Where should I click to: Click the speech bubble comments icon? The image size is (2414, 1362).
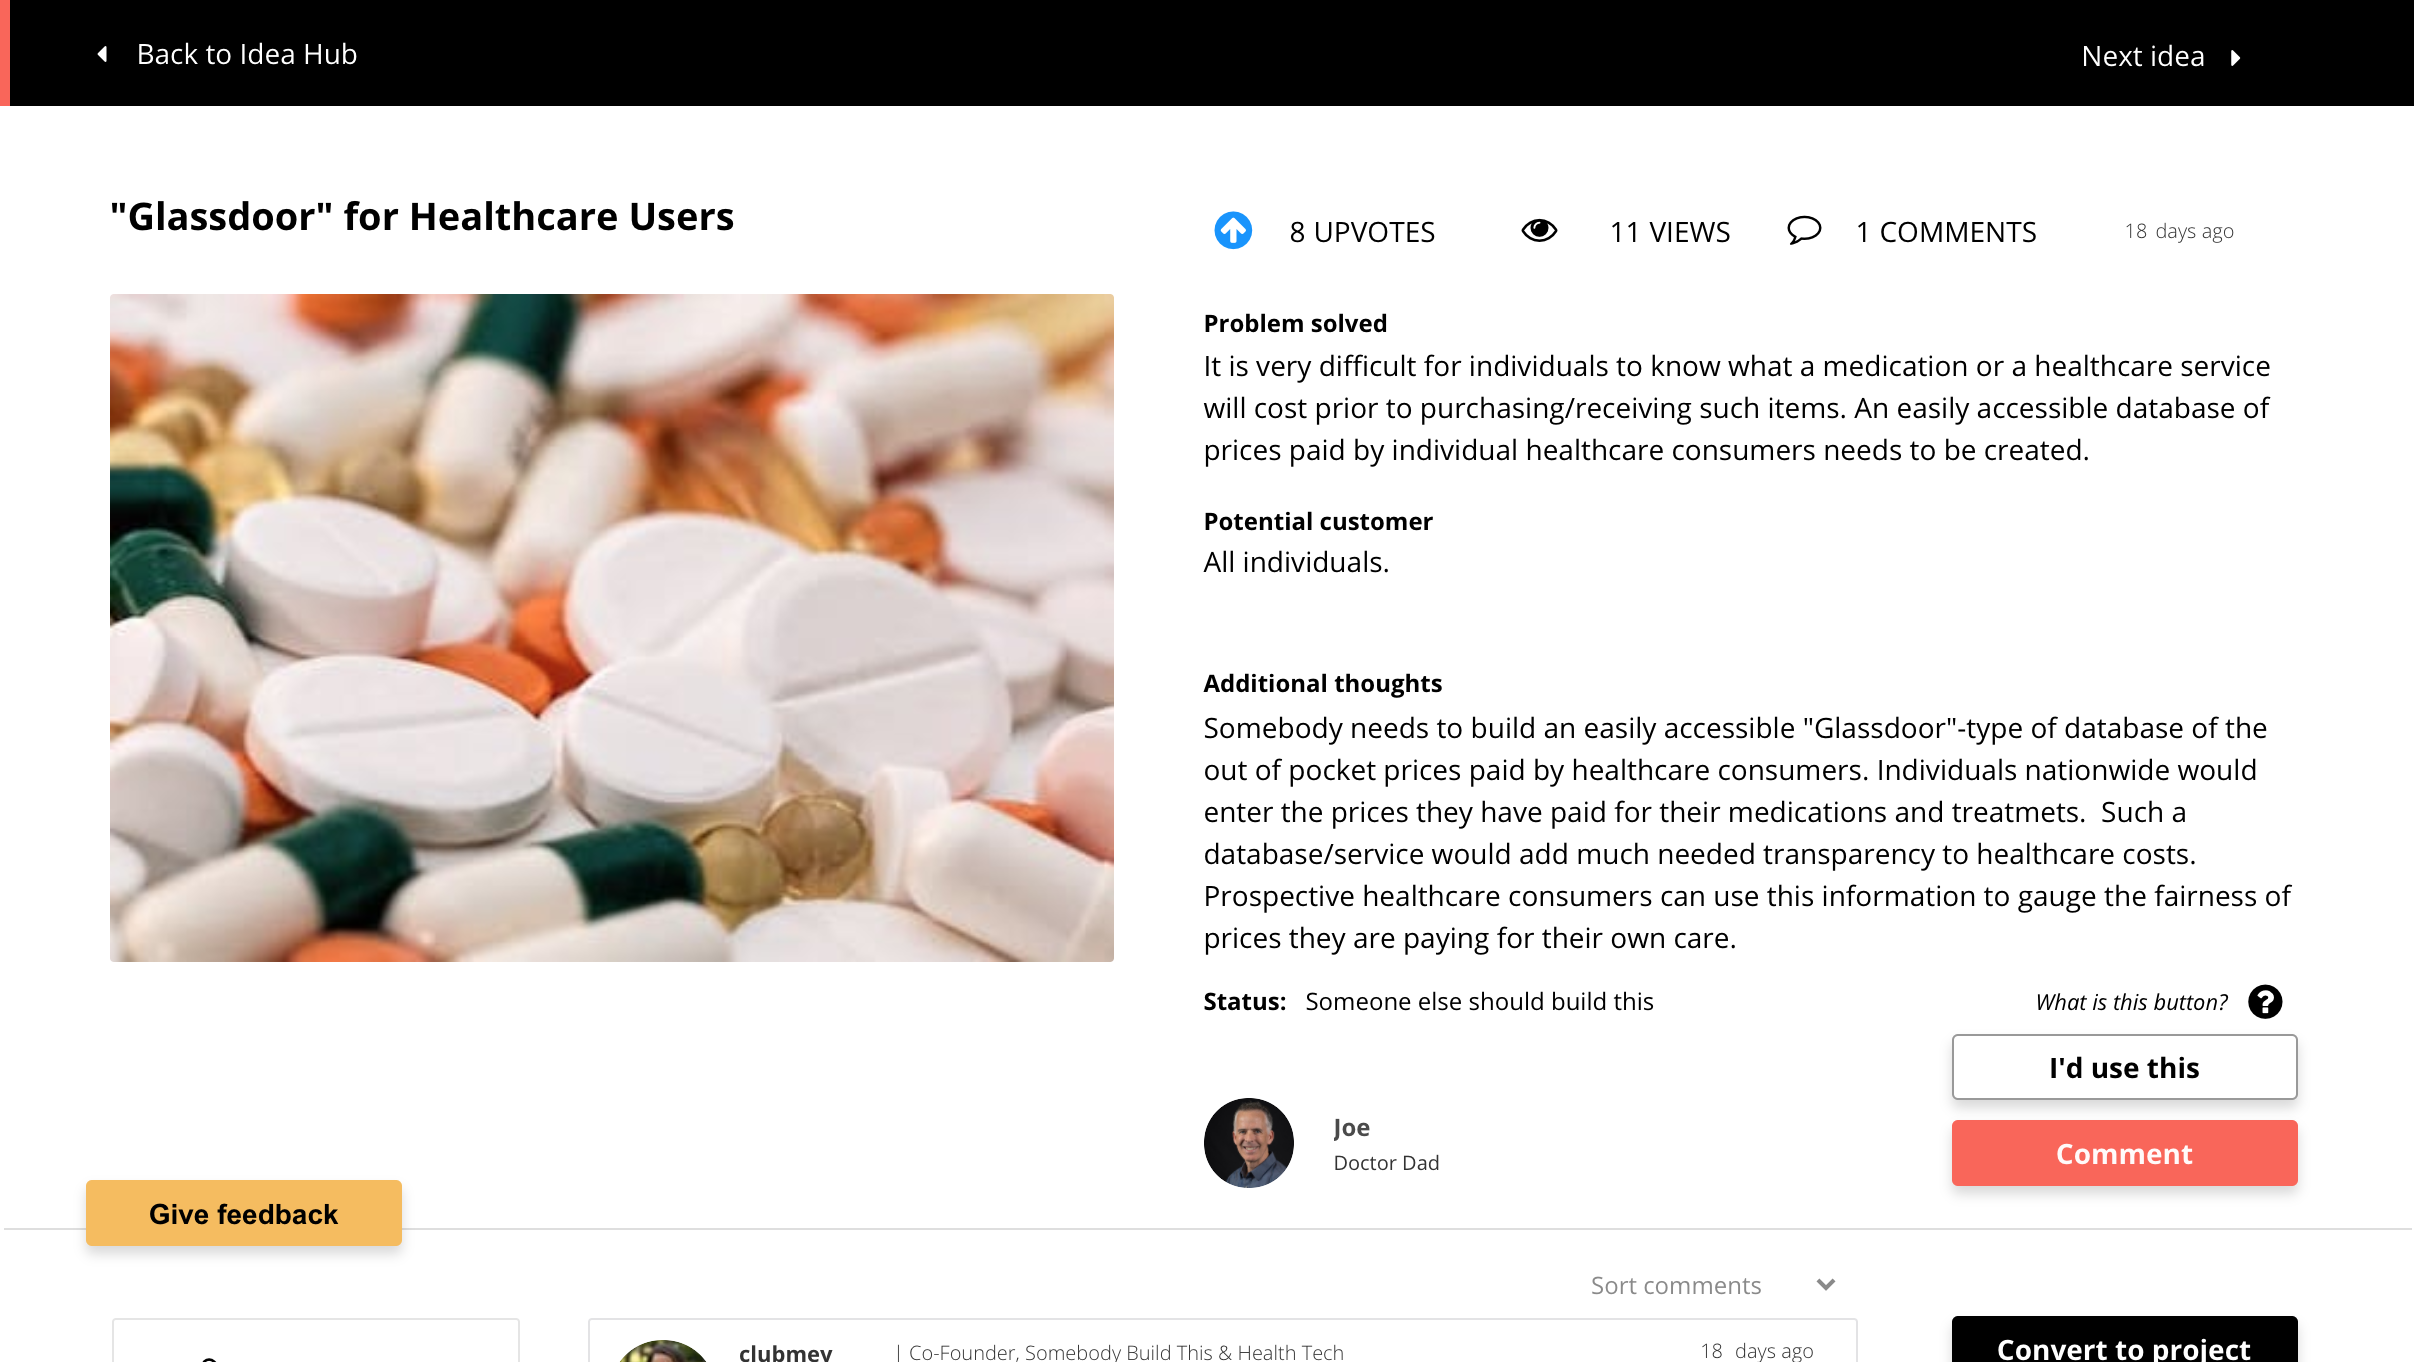click(x=1804, y=231)
